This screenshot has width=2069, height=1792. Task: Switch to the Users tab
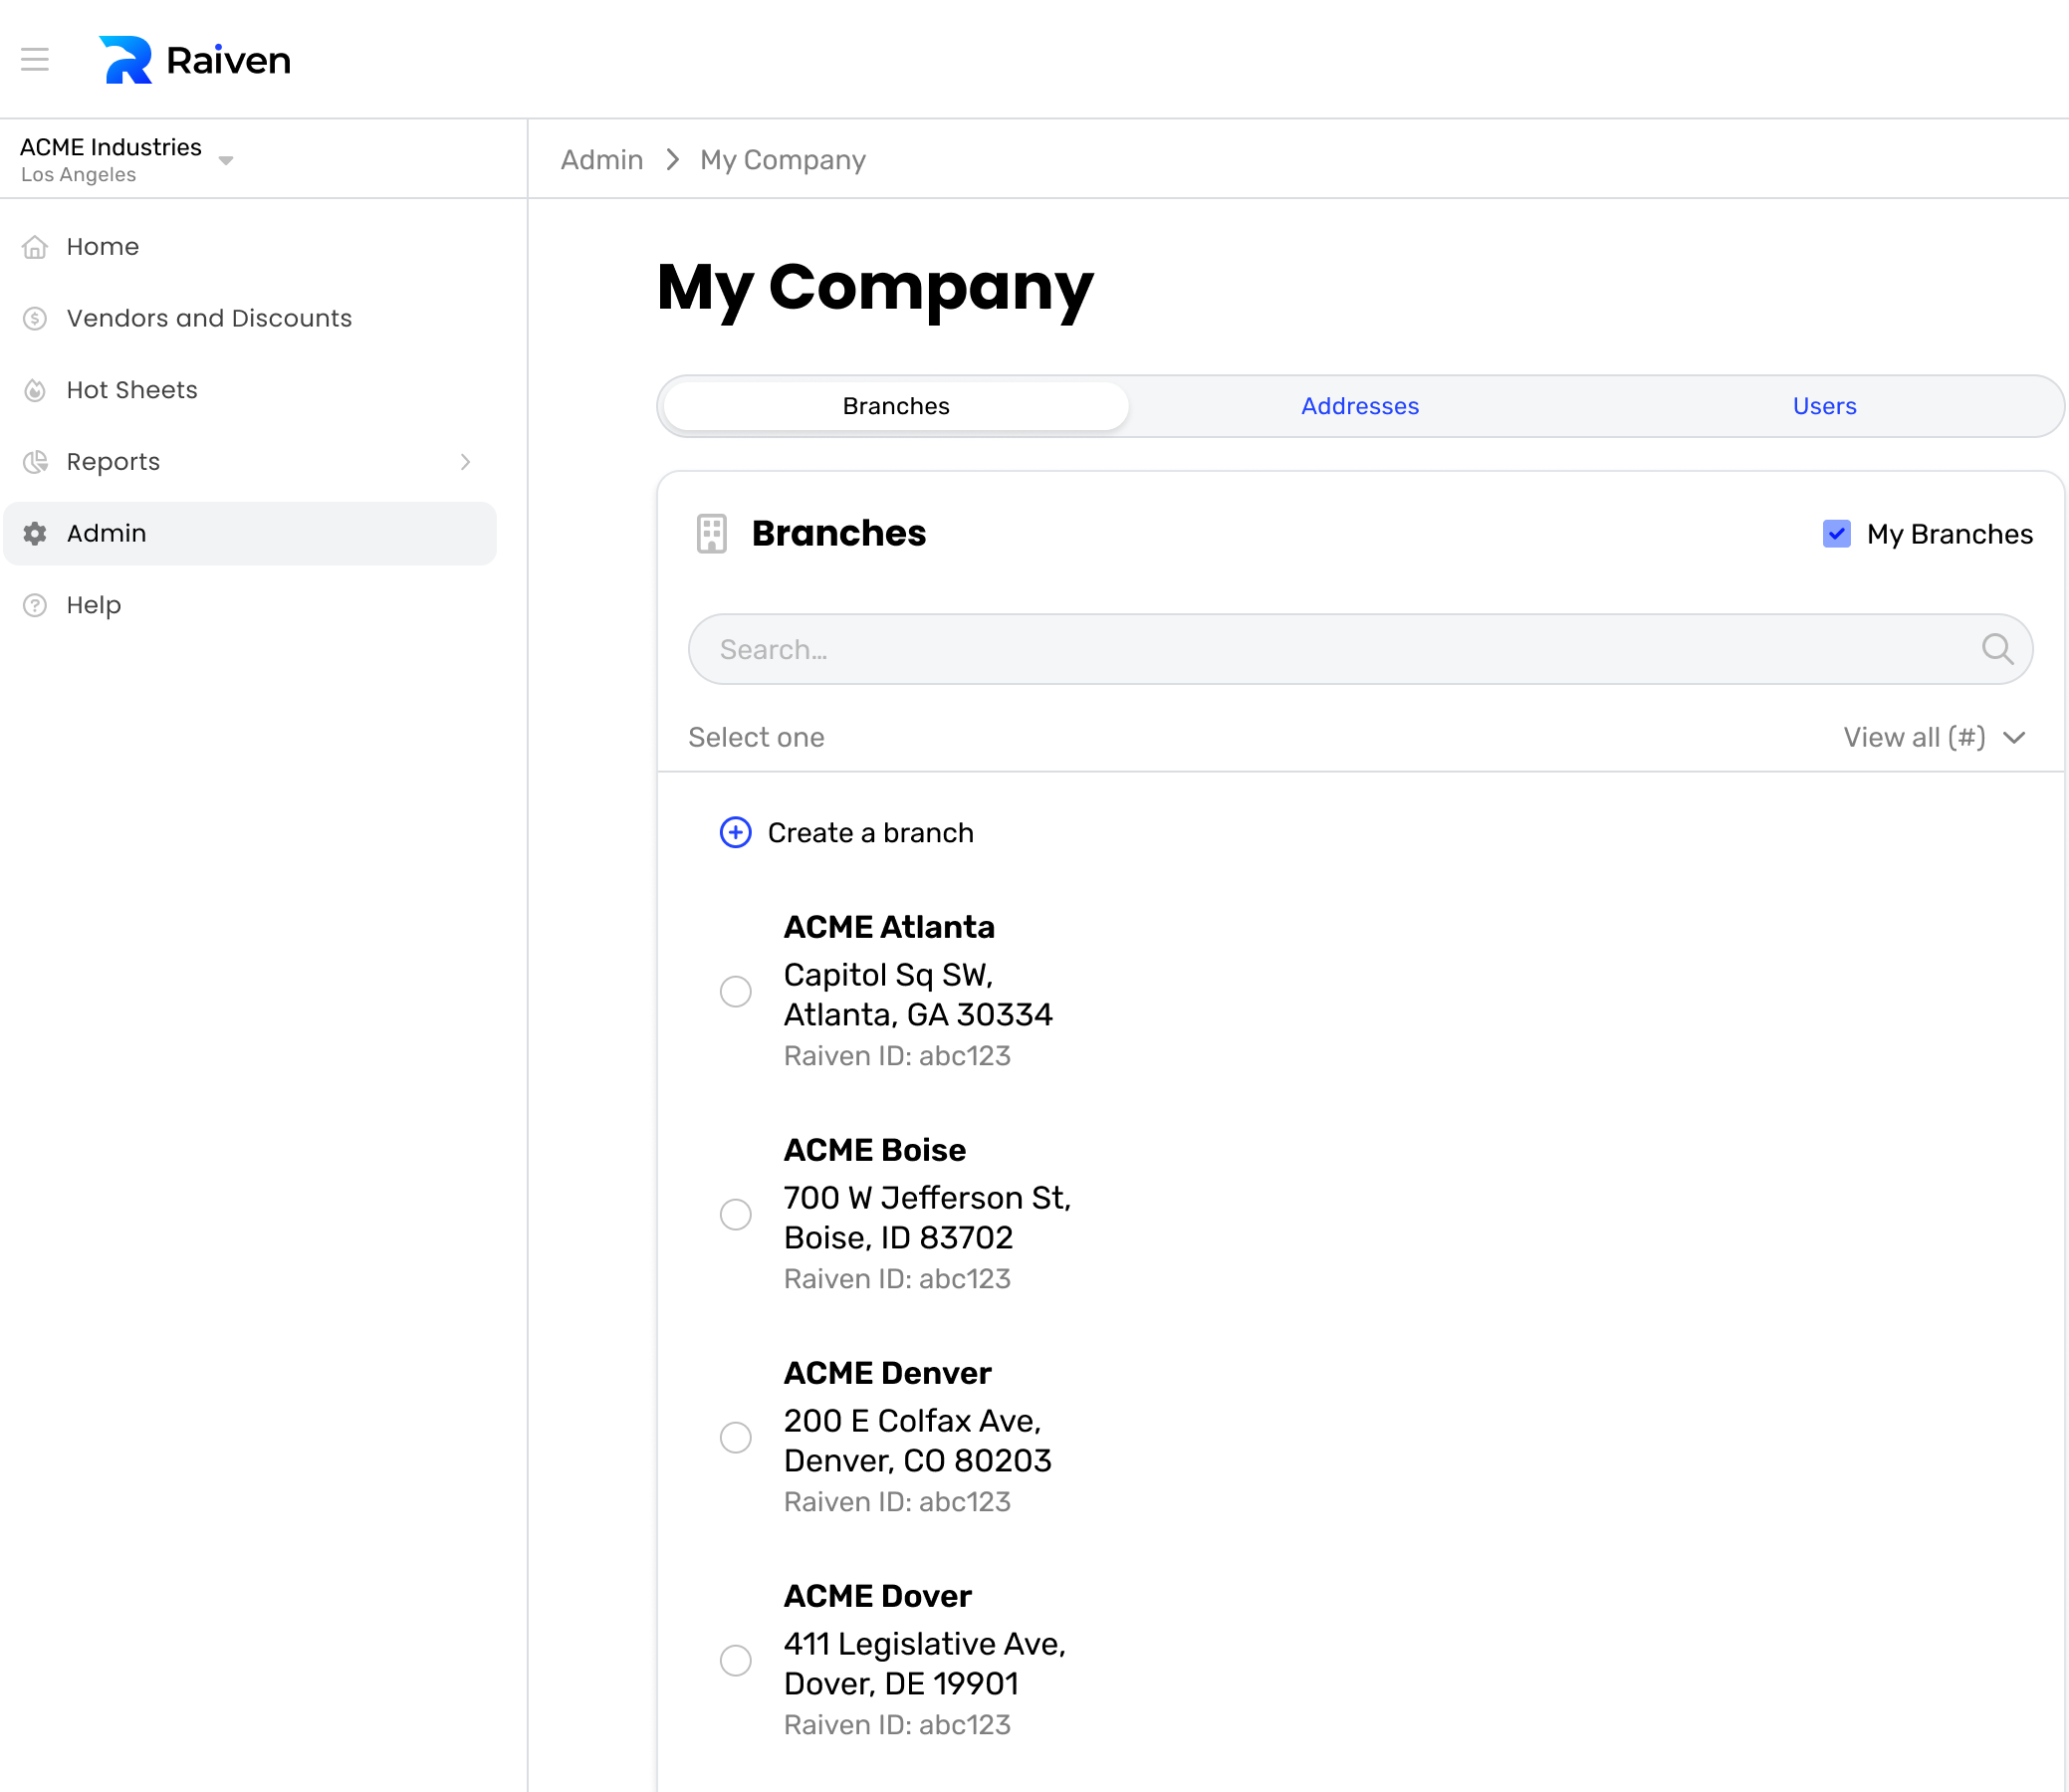click(x=1824, y=406)
